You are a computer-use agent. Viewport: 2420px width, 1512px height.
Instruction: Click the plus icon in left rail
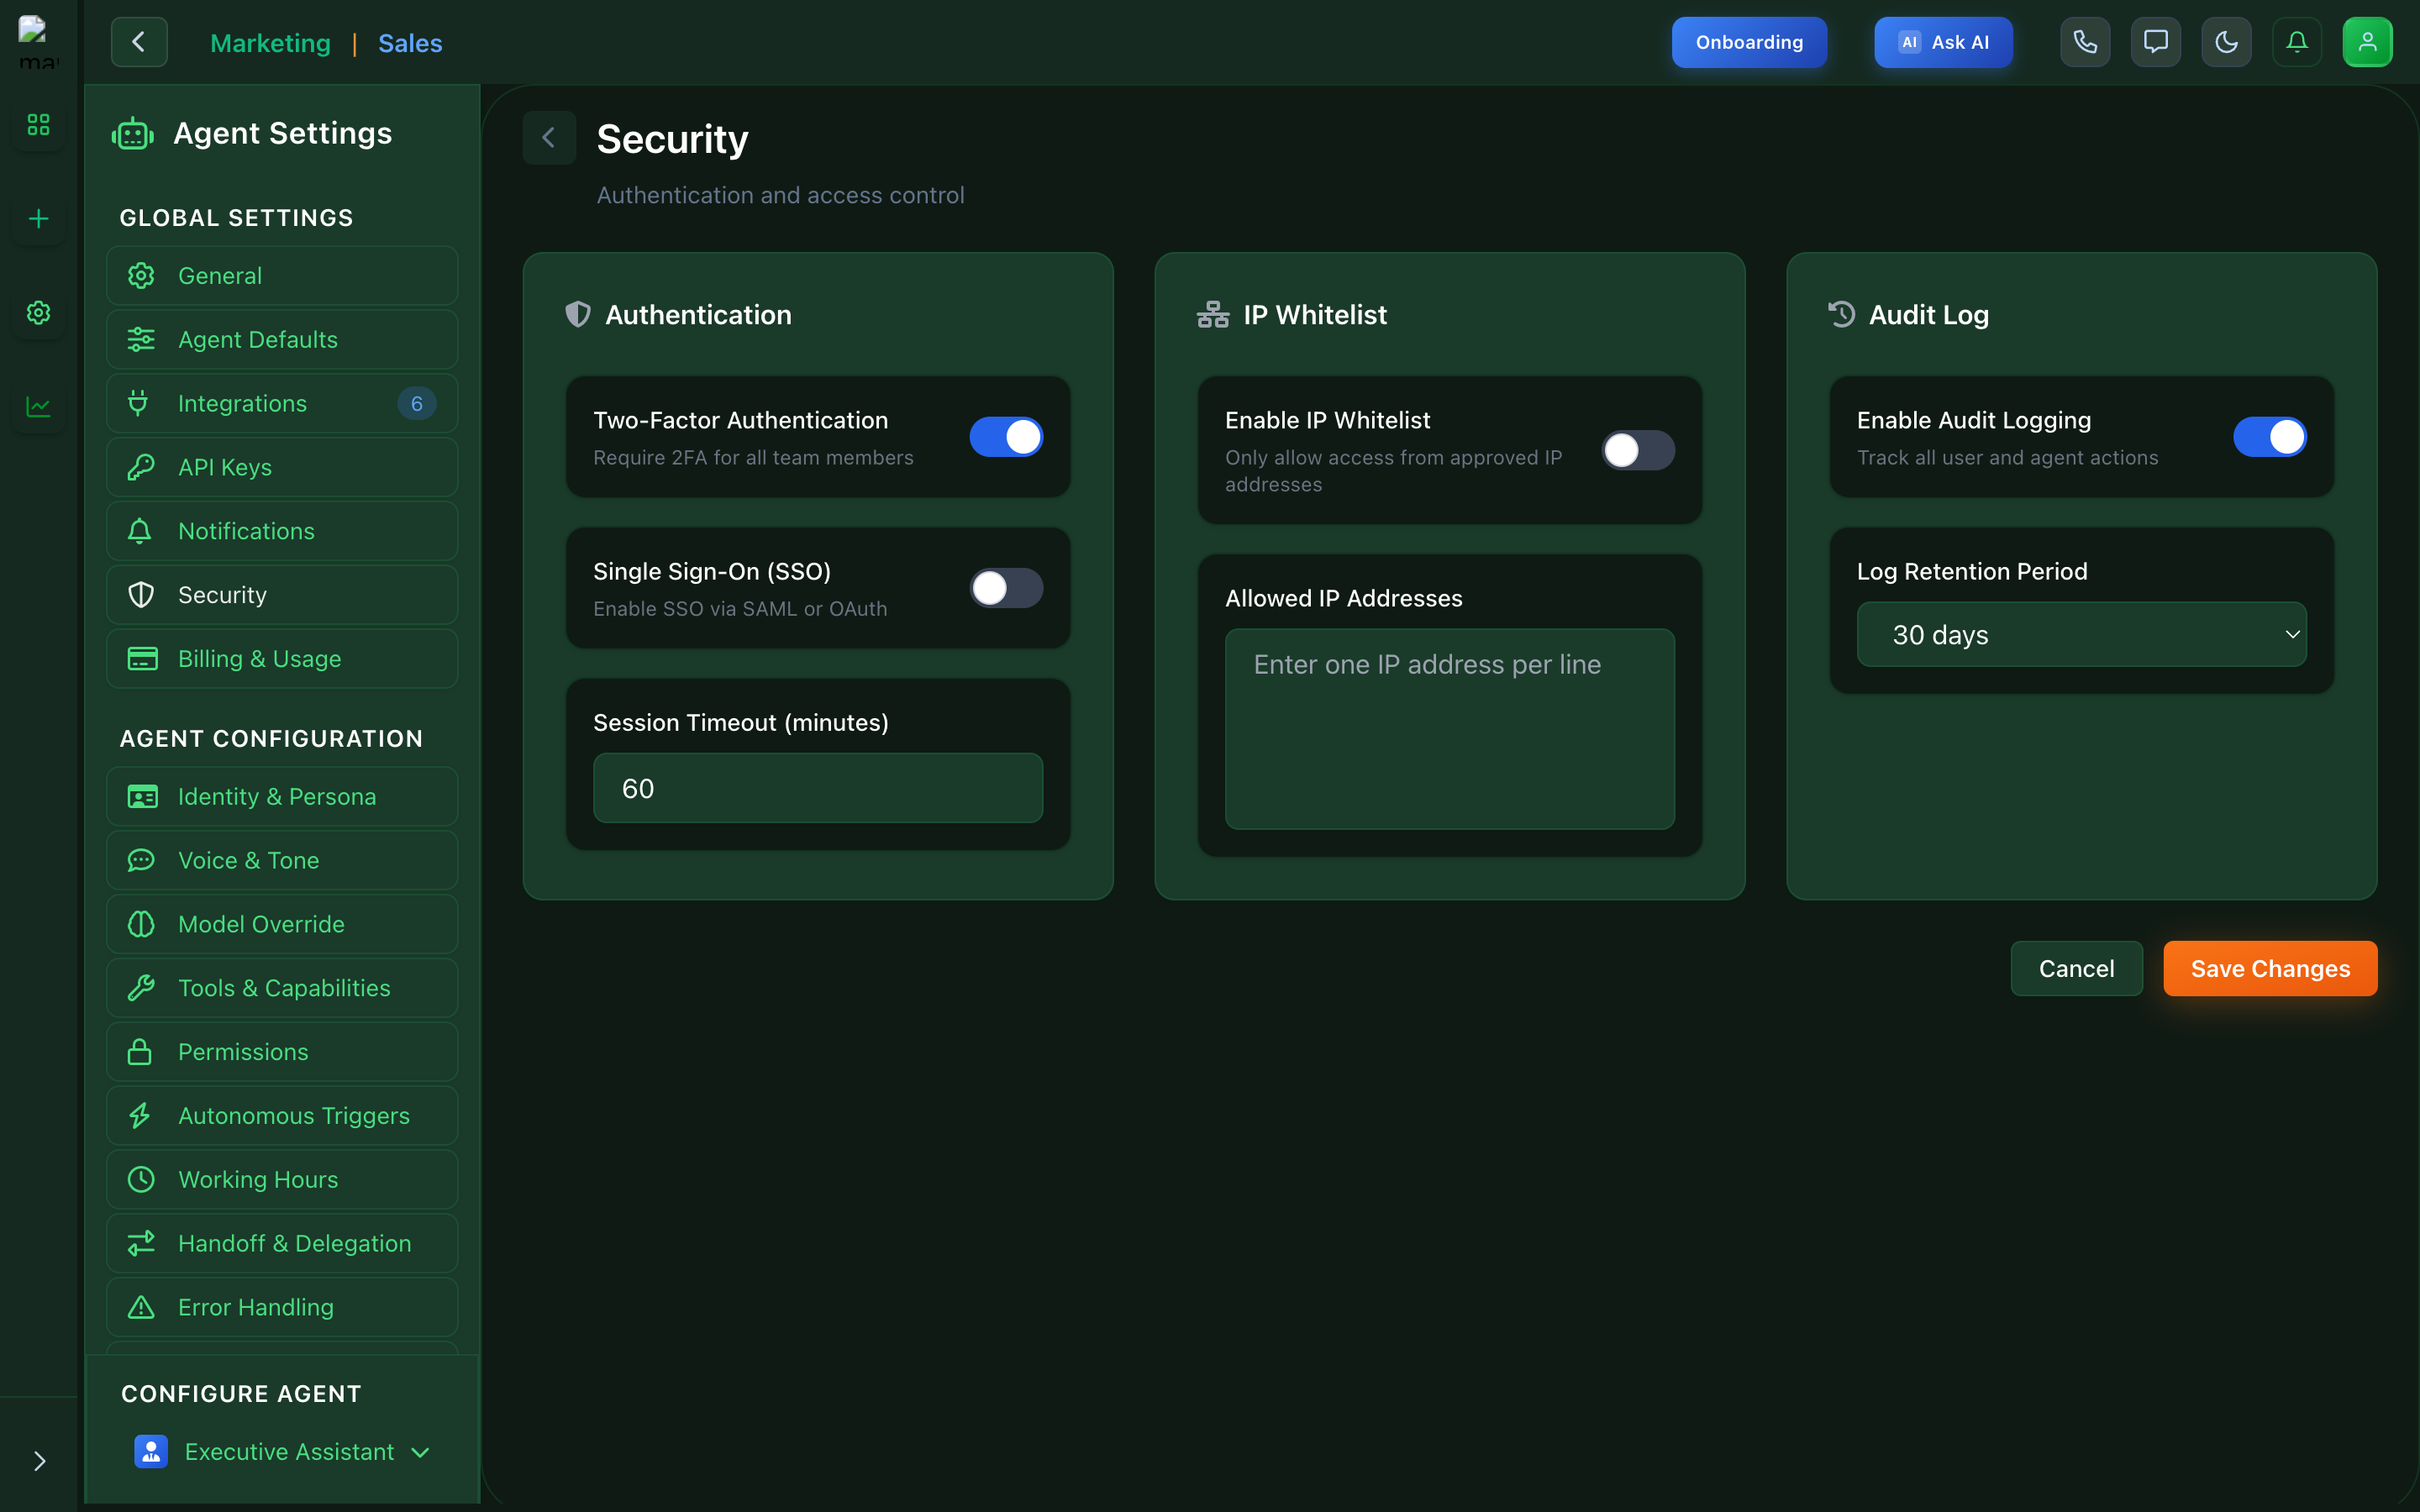[x=38, y=218]
